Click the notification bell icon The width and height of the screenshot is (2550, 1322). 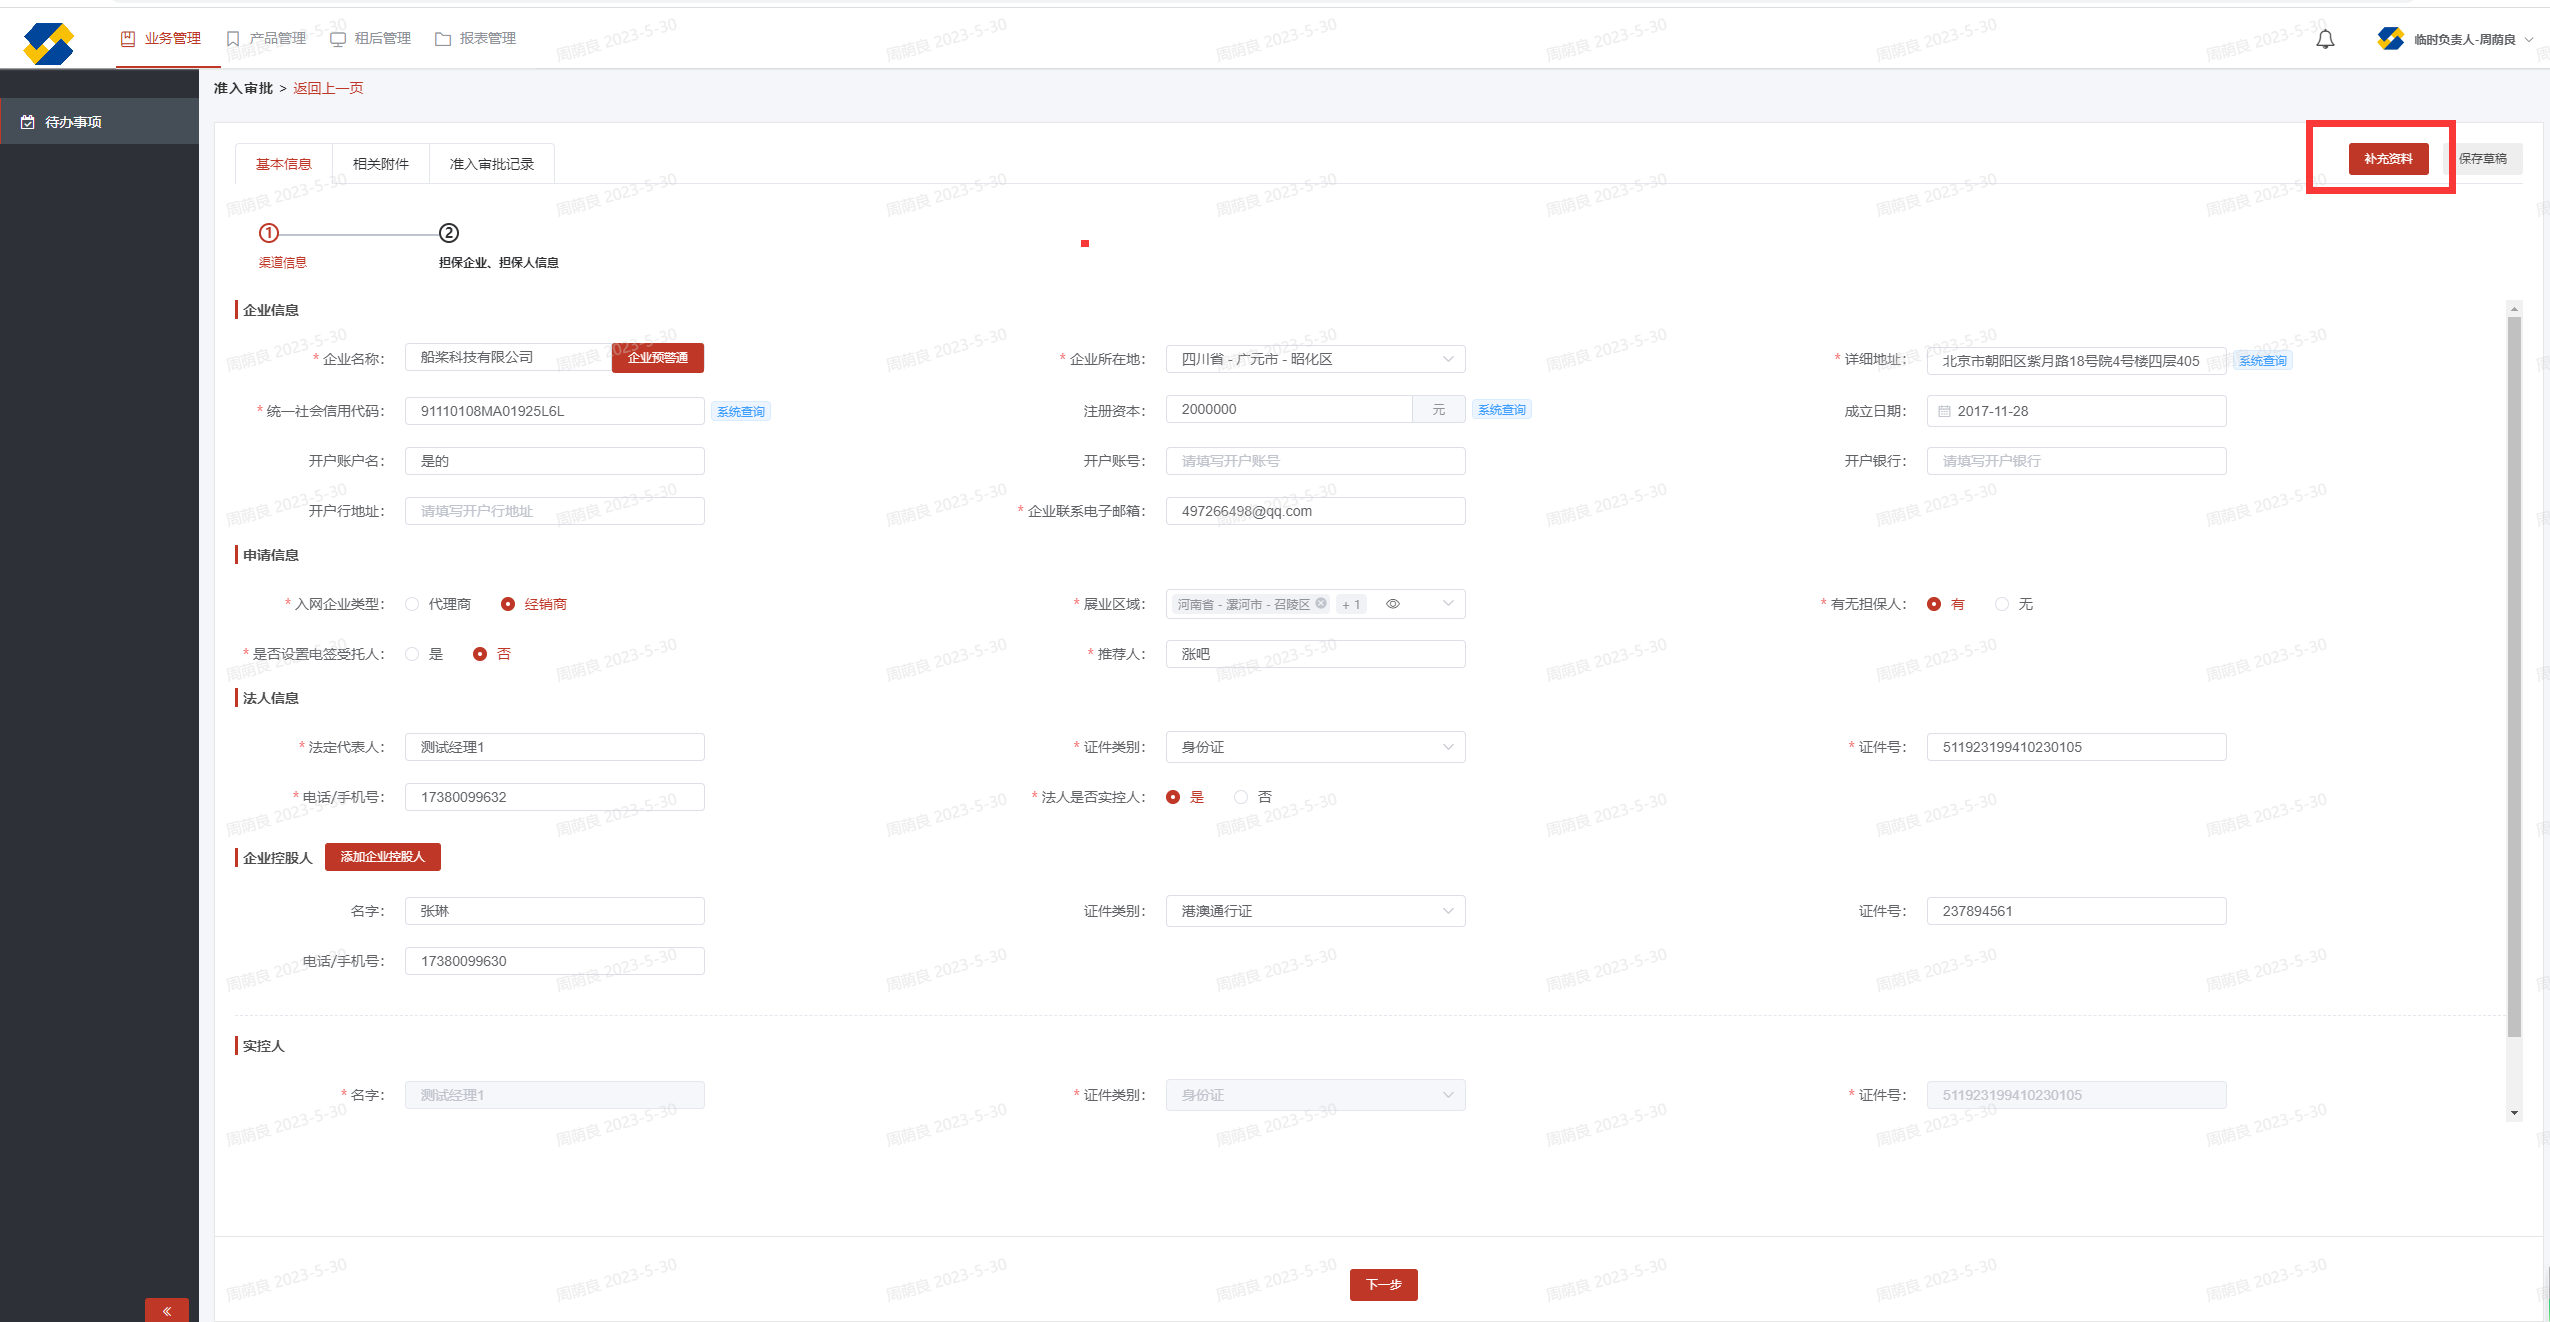[x=2325, y=39]
